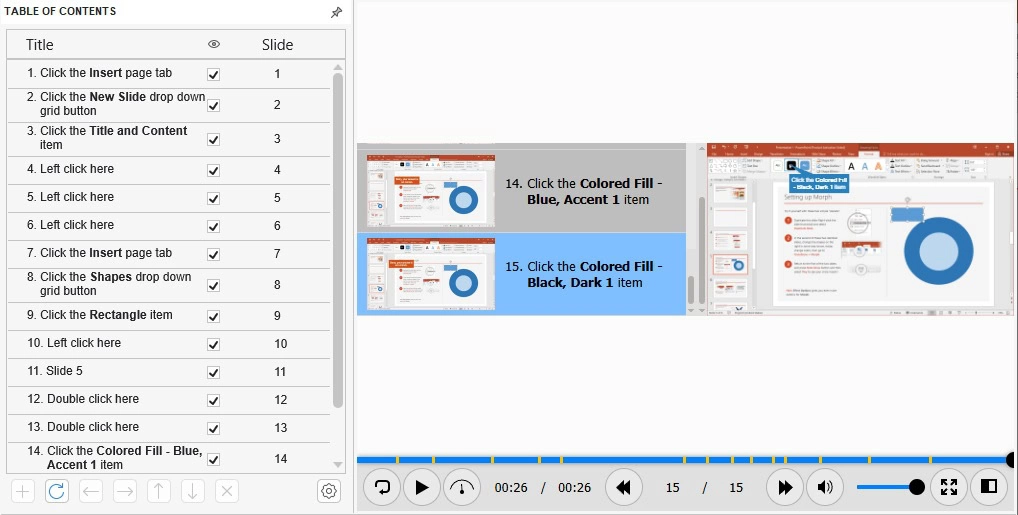1018x515 pixels.
Task: Move entry up with up arrow
Action: click(x=158, y=491)
